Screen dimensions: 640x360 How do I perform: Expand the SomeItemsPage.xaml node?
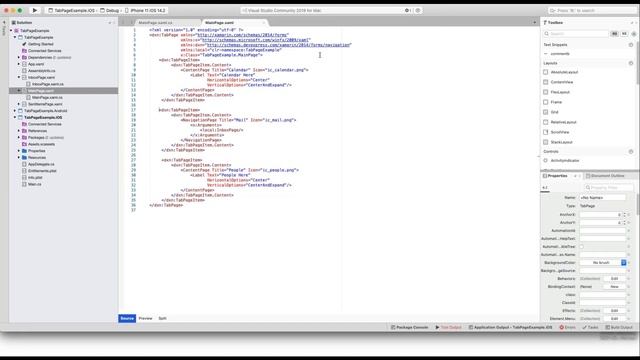tap(19, 104)
